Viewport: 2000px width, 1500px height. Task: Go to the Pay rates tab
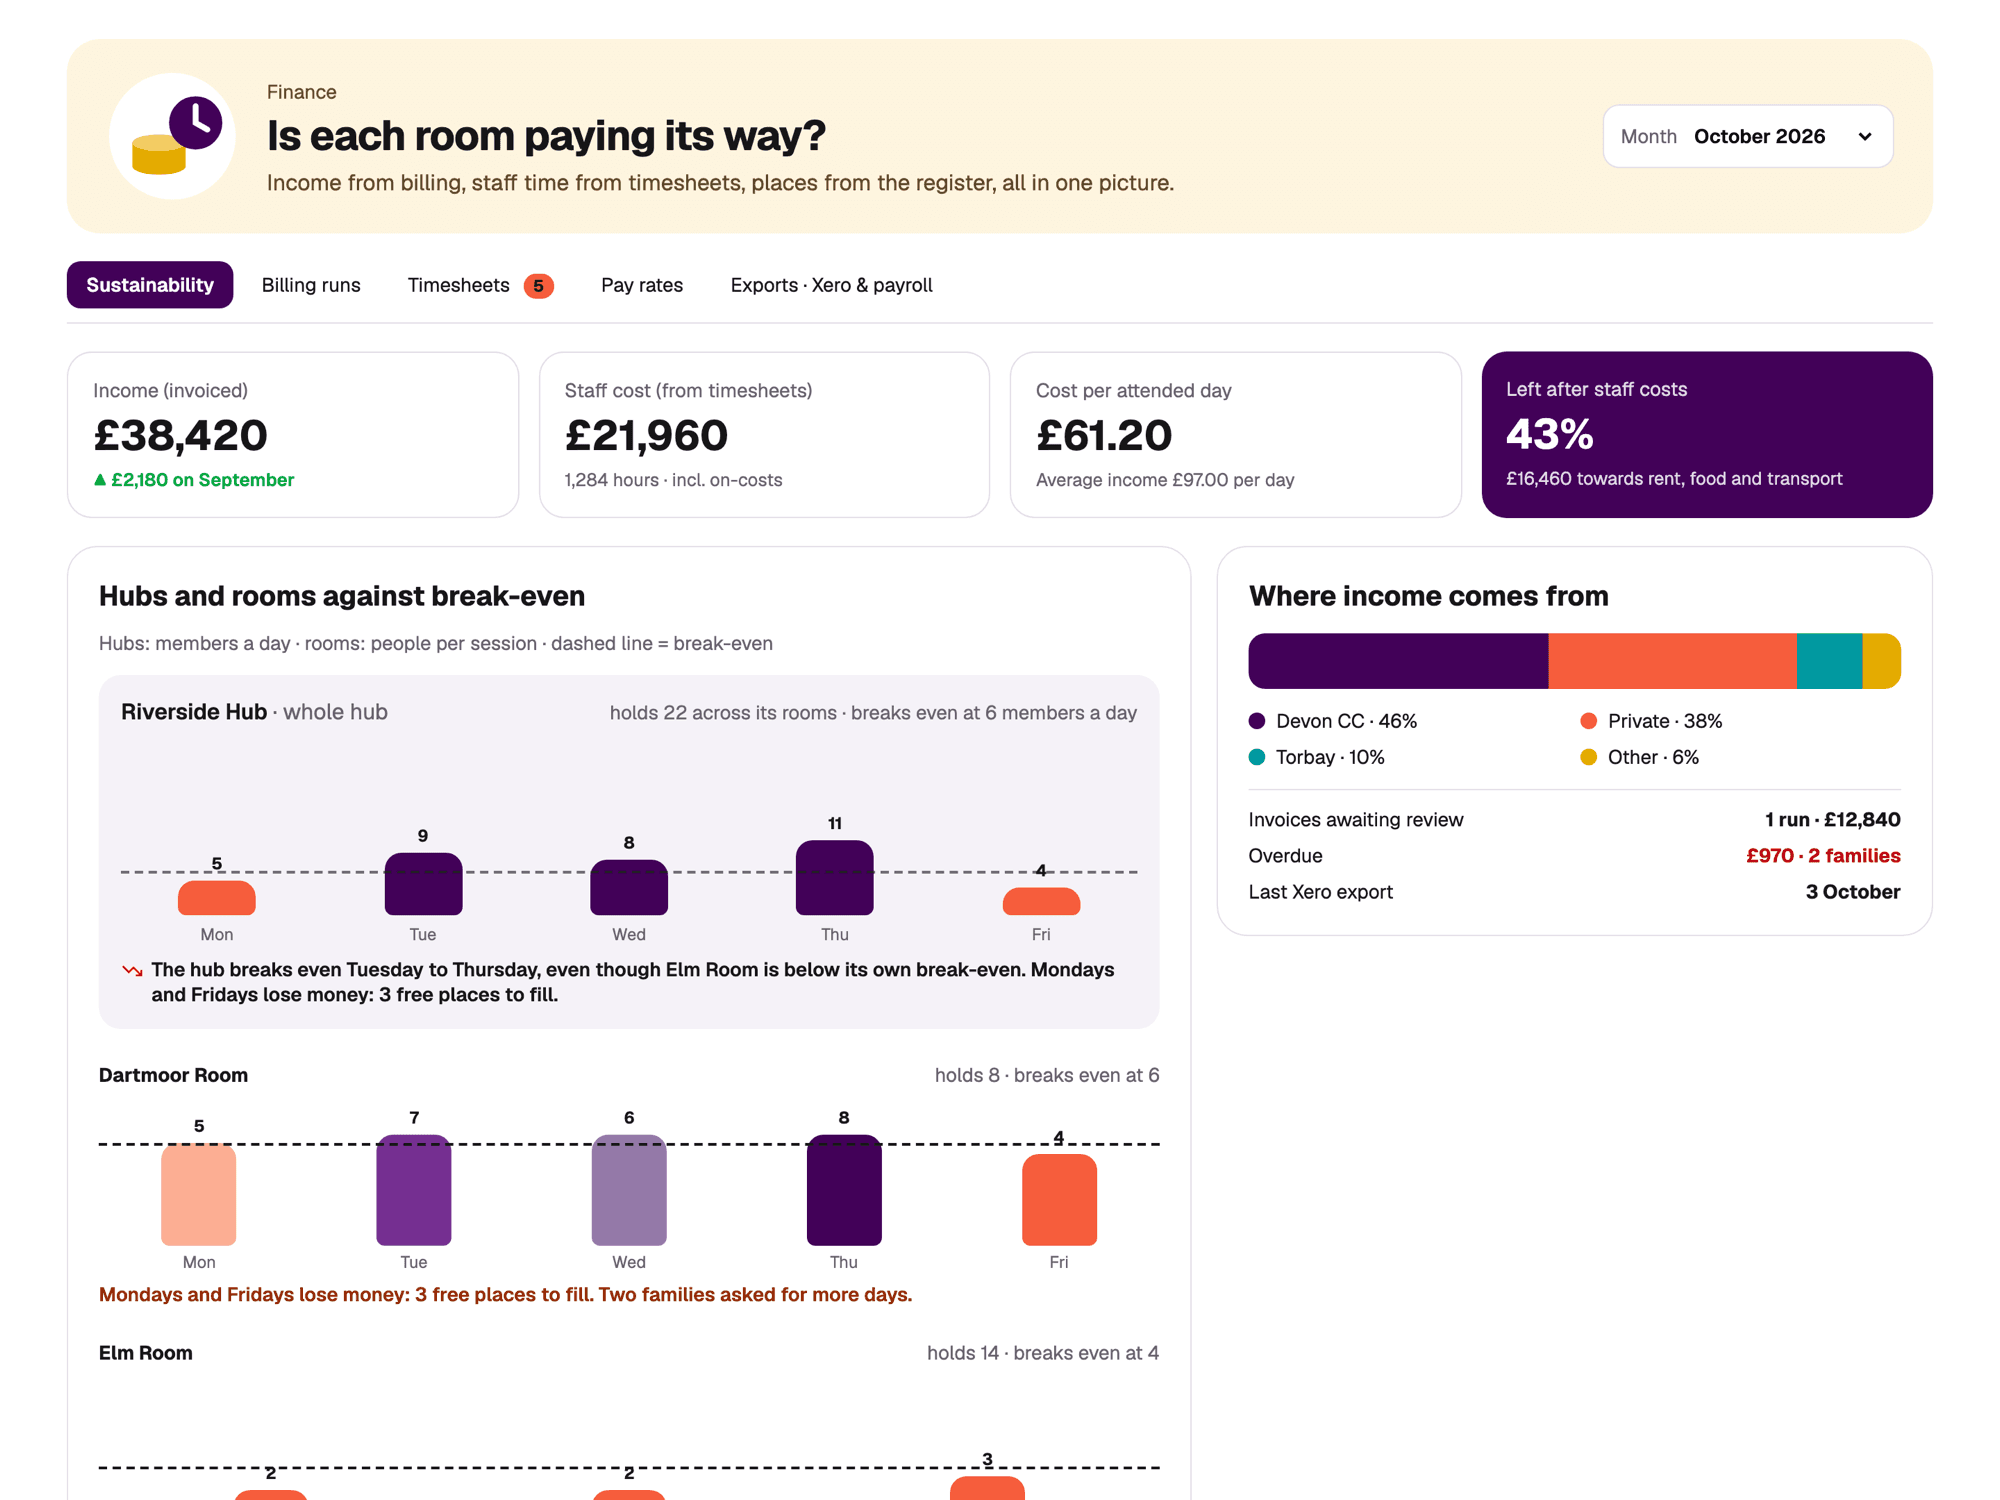[642, 285]
